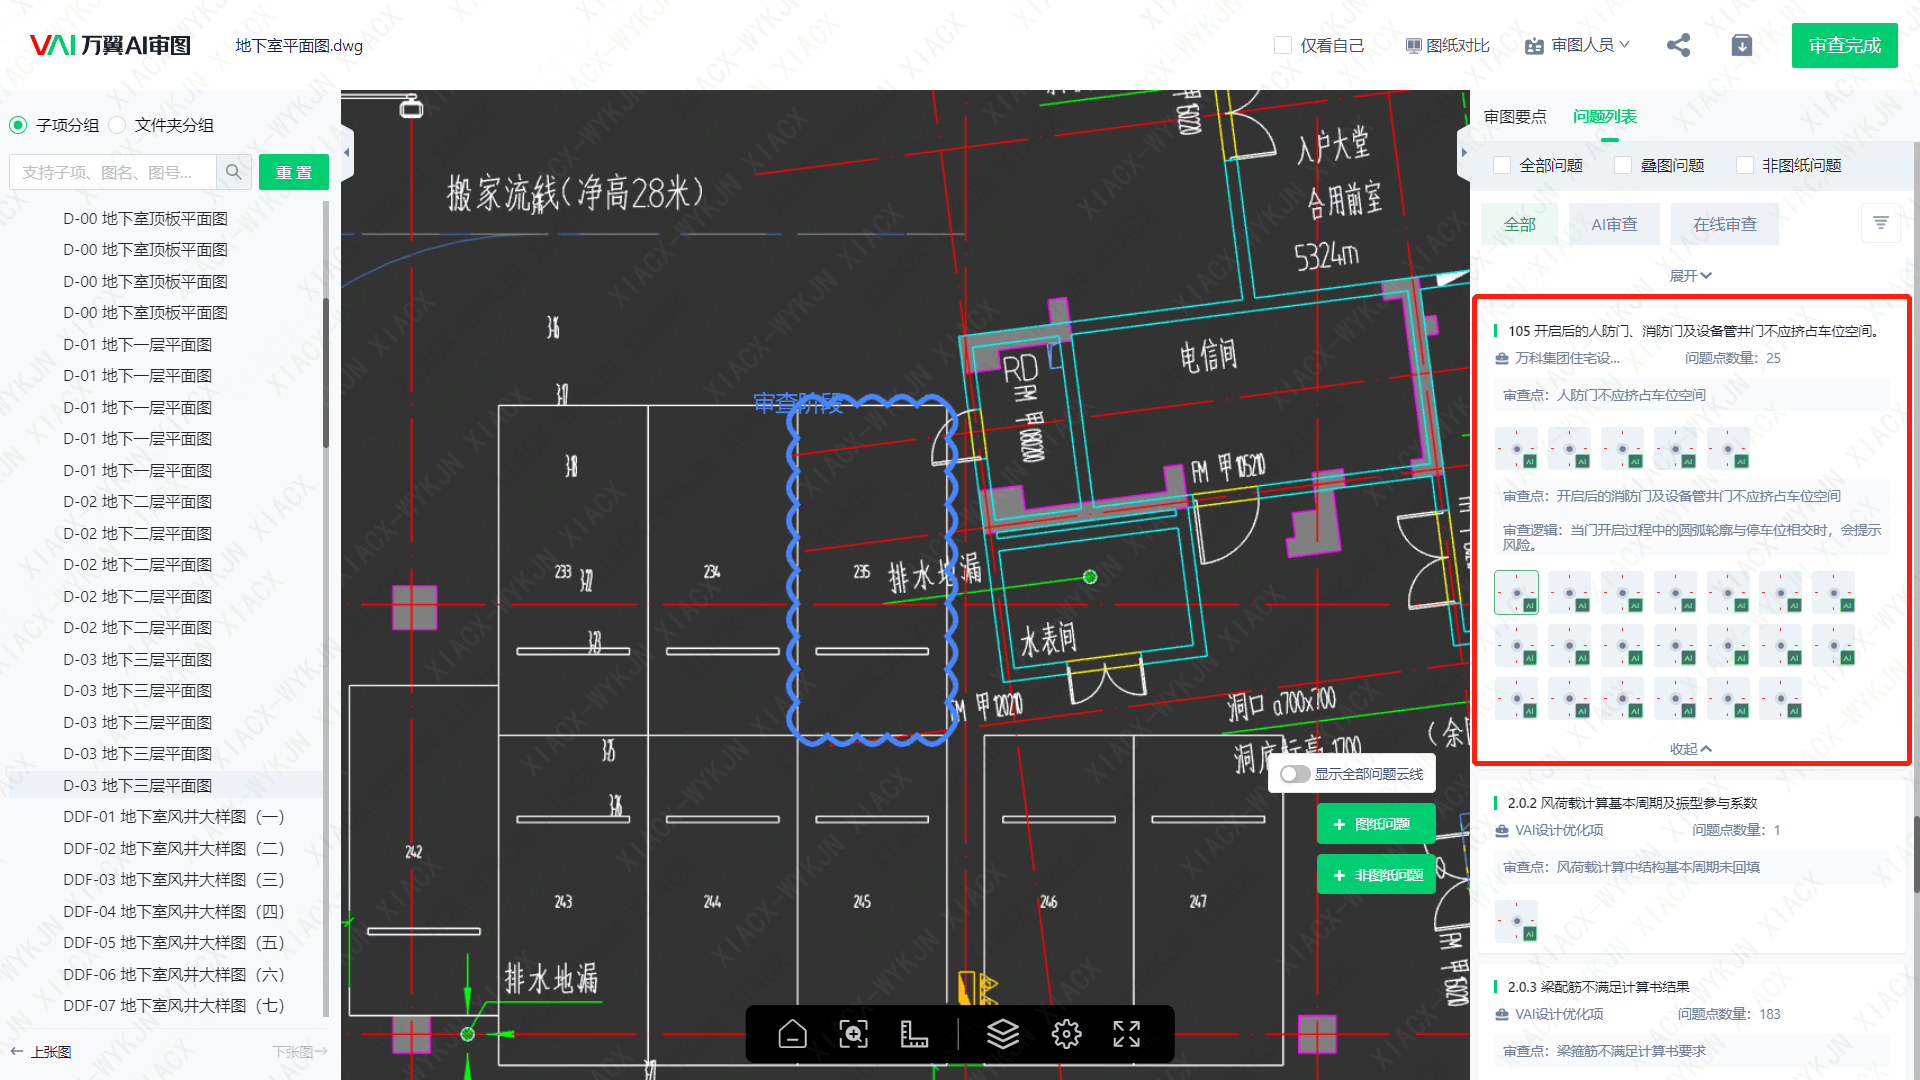Toggle 显示全部问题云线 switch

1295,773
